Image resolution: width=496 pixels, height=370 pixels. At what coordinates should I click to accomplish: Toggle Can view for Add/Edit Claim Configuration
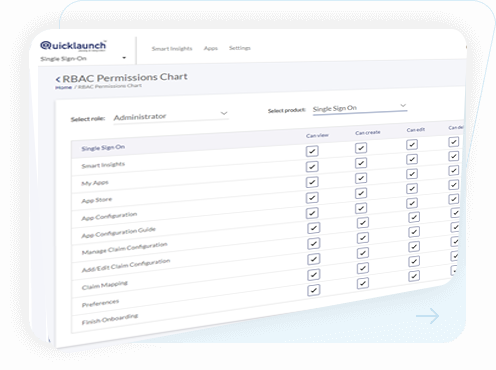[x=313, y=243]
